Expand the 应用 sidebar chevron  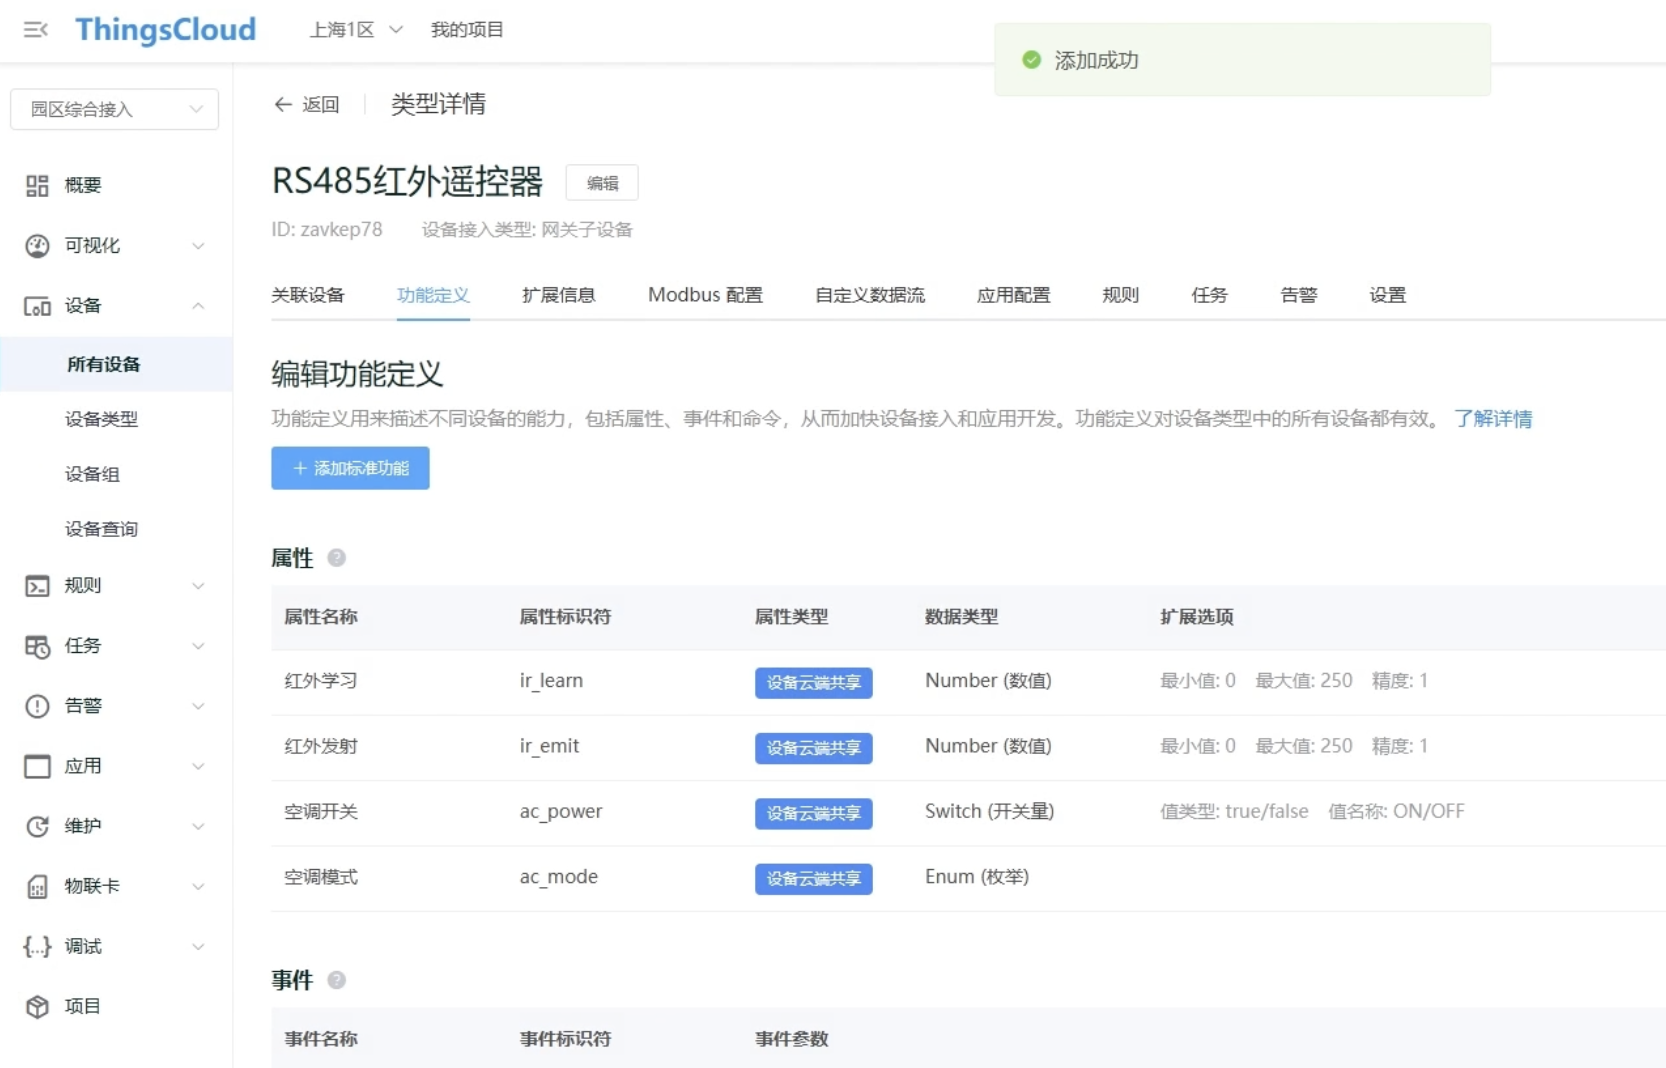(x=198, y=766)
